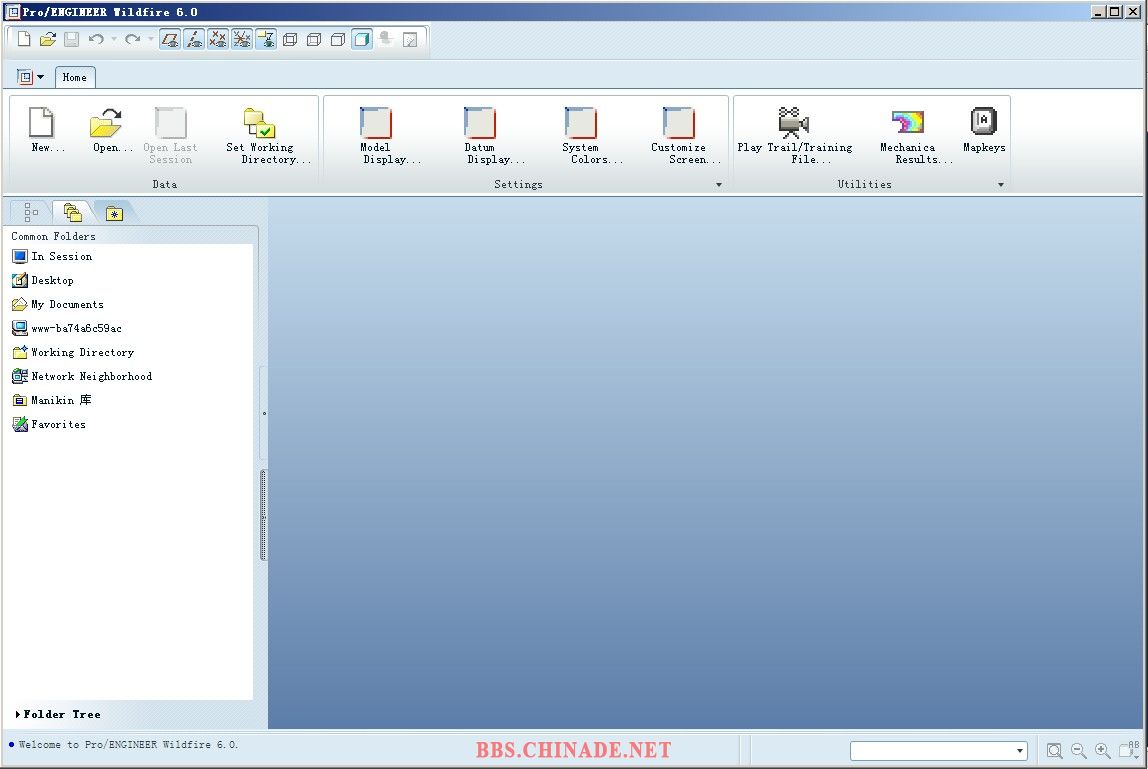Screen dimensions: 1148x769
Task: Click the navigator sash grip below collapse handle
Action: [x=264, y=516]
